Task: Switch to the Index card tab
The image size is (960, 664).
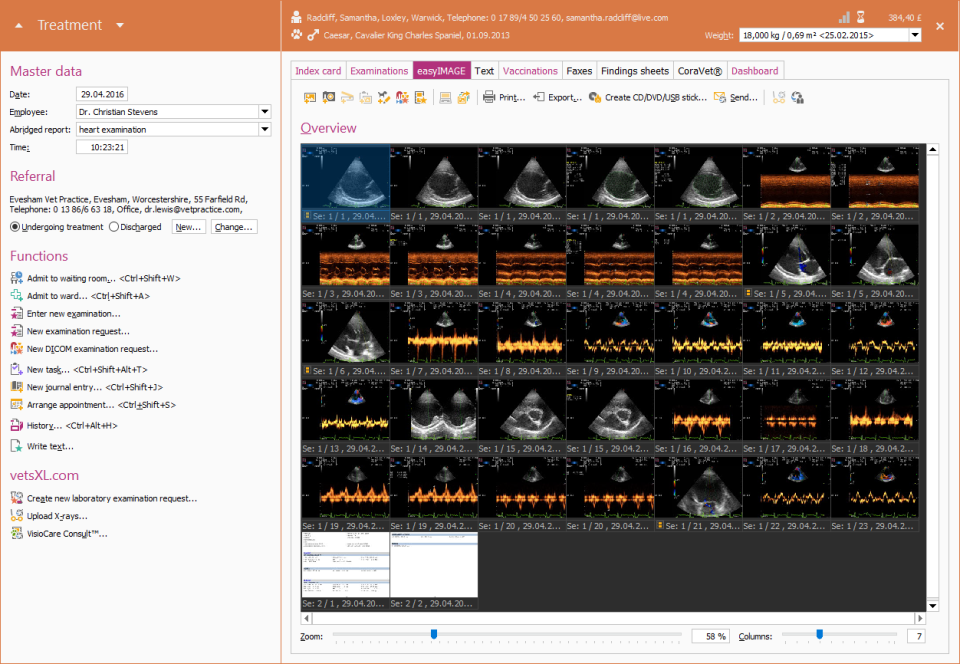Action: (318, 71)
